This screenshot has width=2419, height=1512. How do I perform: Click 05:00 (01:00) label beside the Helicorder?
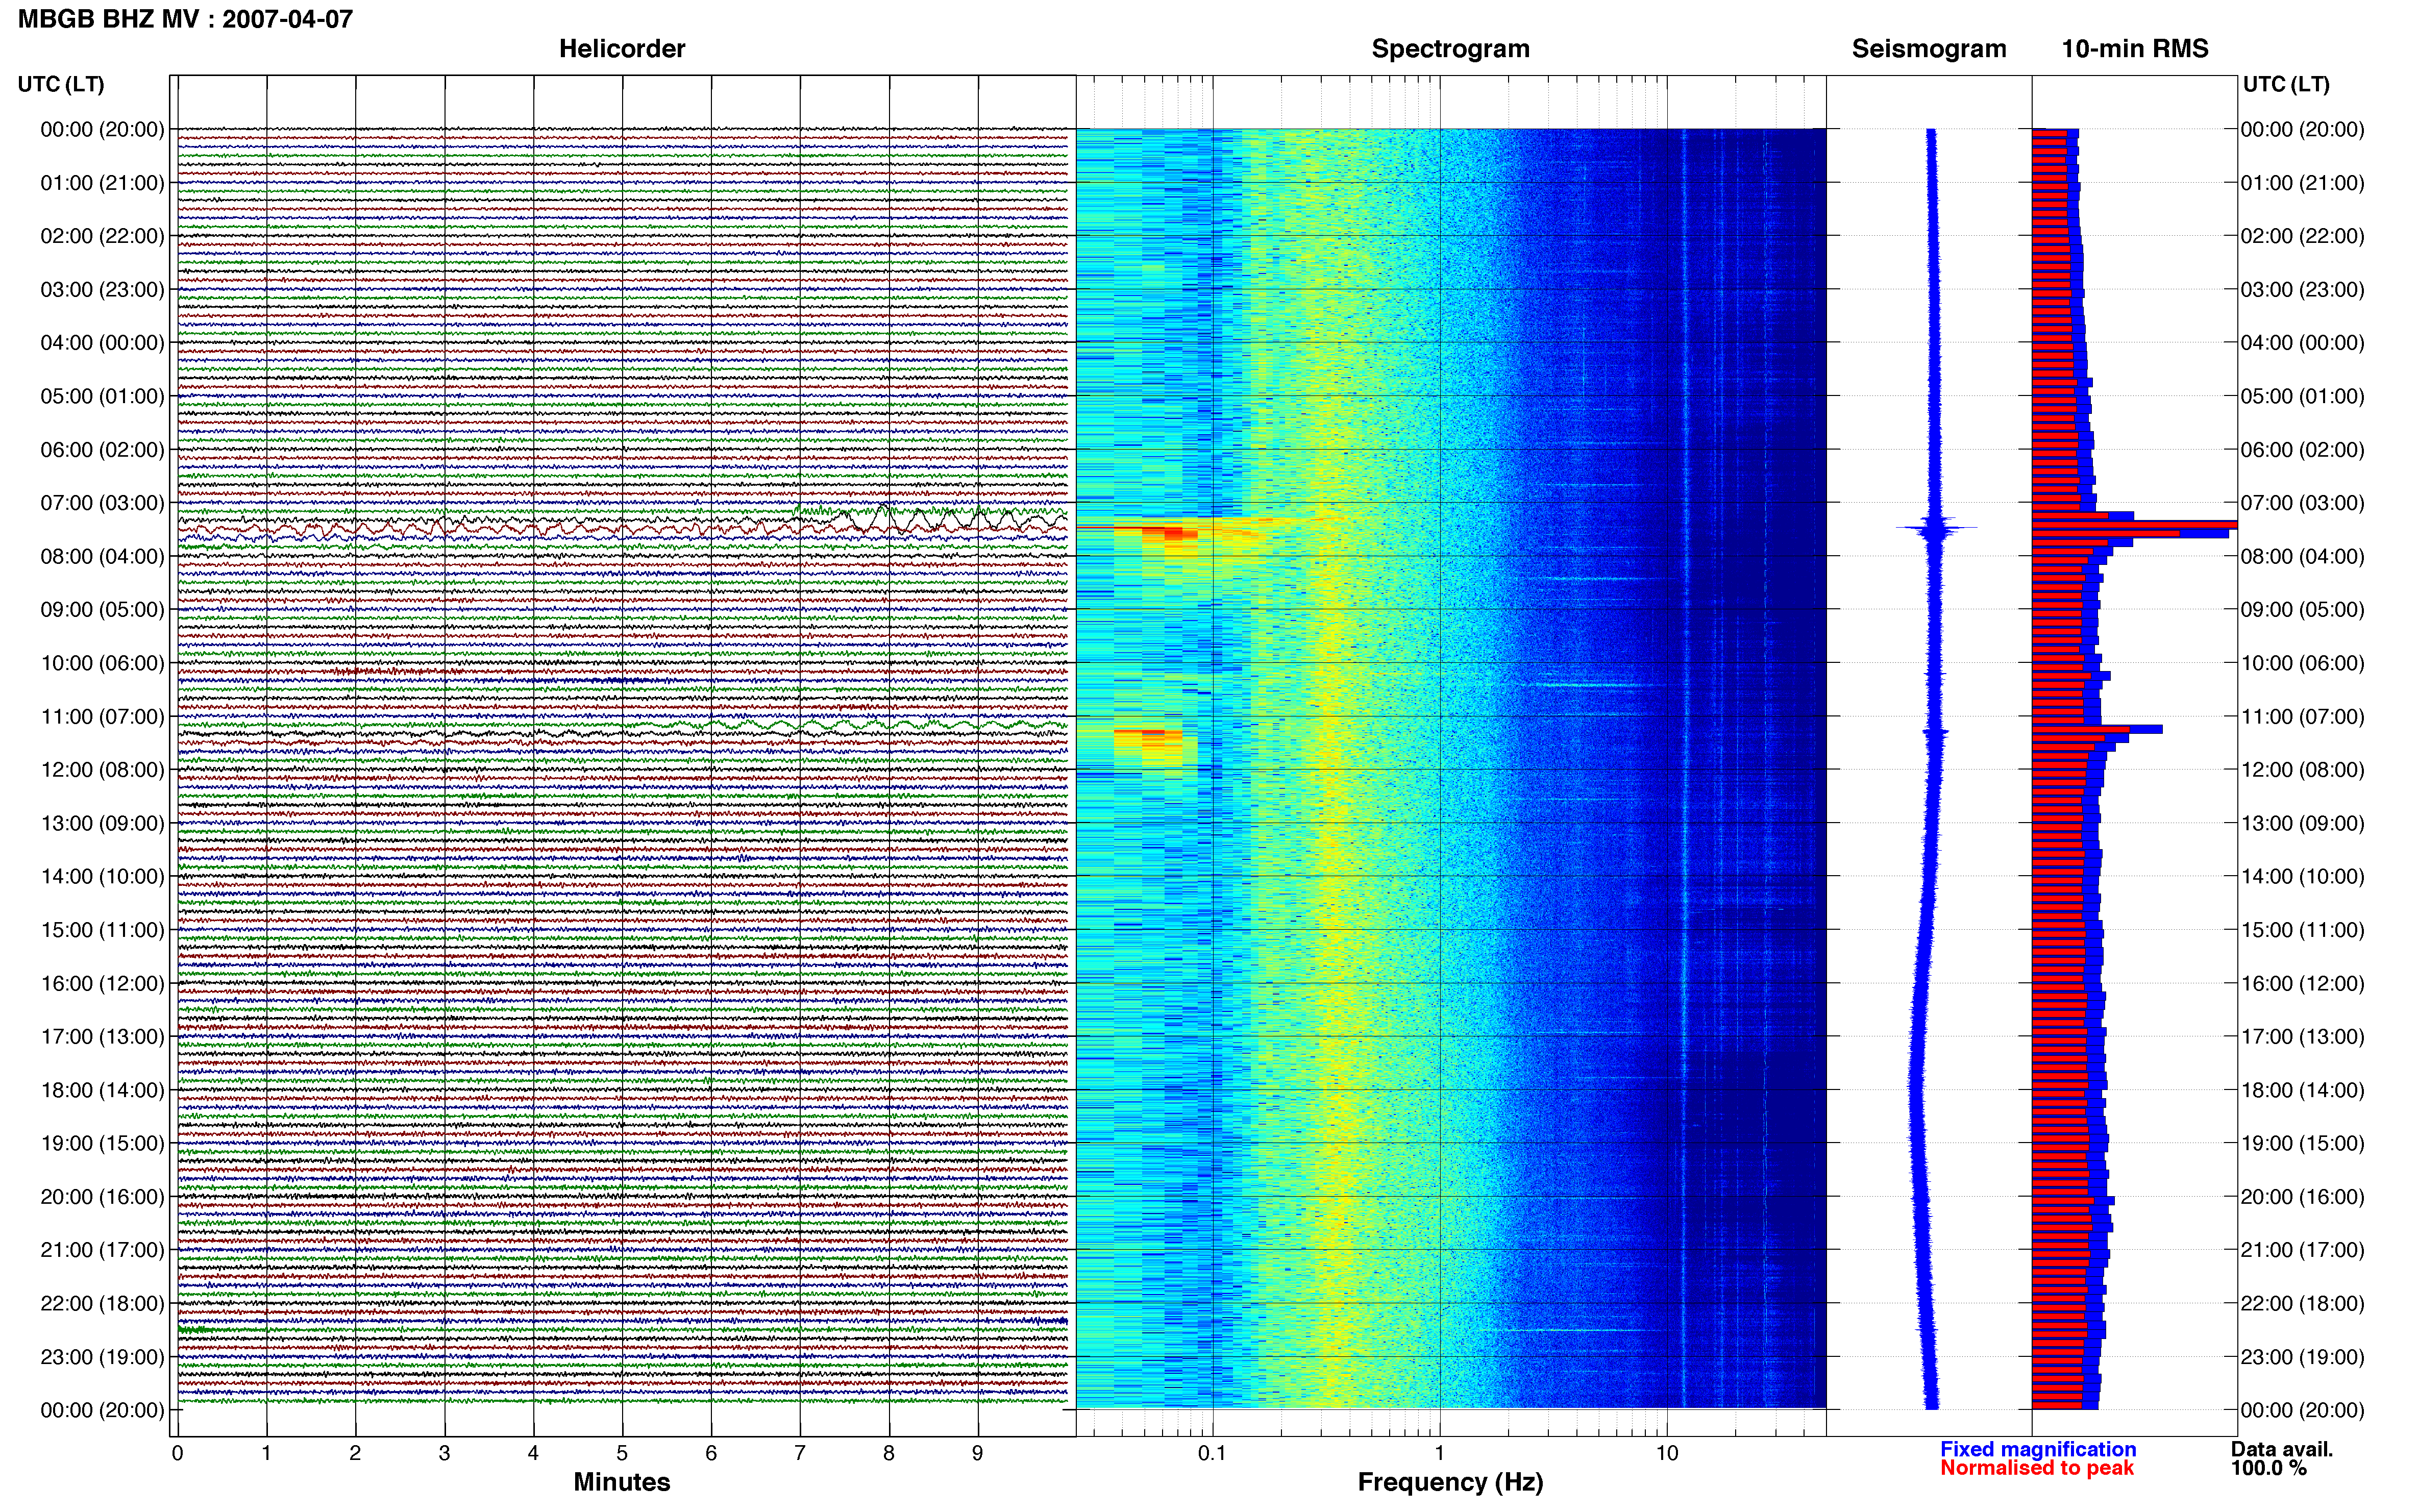(102, 396)
